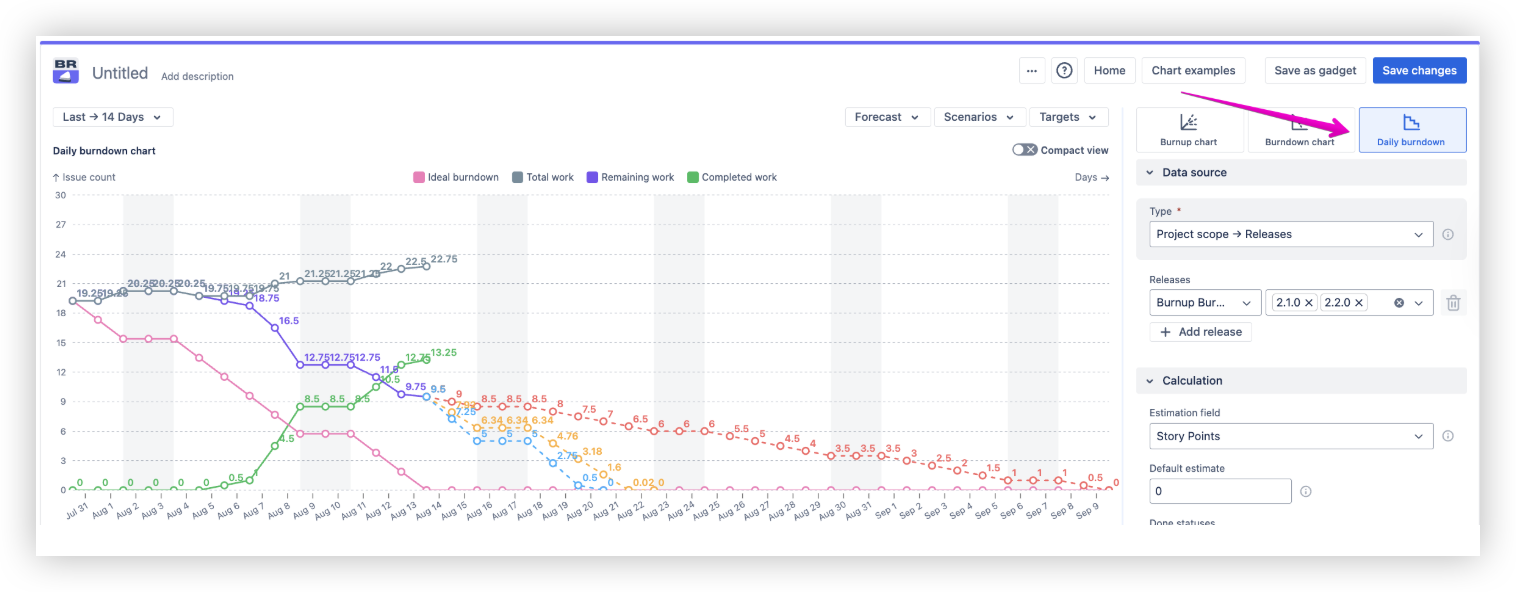Open the Story Points estimation dropdown
The width and height of the screenshot is (1516, 592).
1291,436
